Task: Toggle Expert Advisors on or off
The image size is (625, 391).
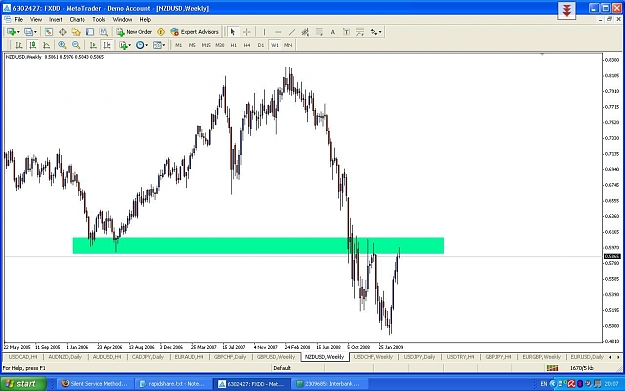Action: point(195,32)
